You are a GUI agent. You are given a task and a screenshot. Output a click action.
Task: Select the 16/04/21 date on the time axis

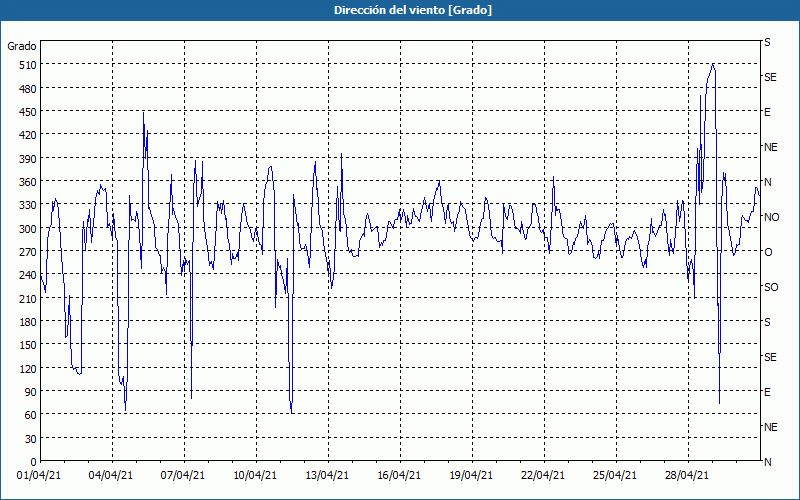[x=399, y=476]
